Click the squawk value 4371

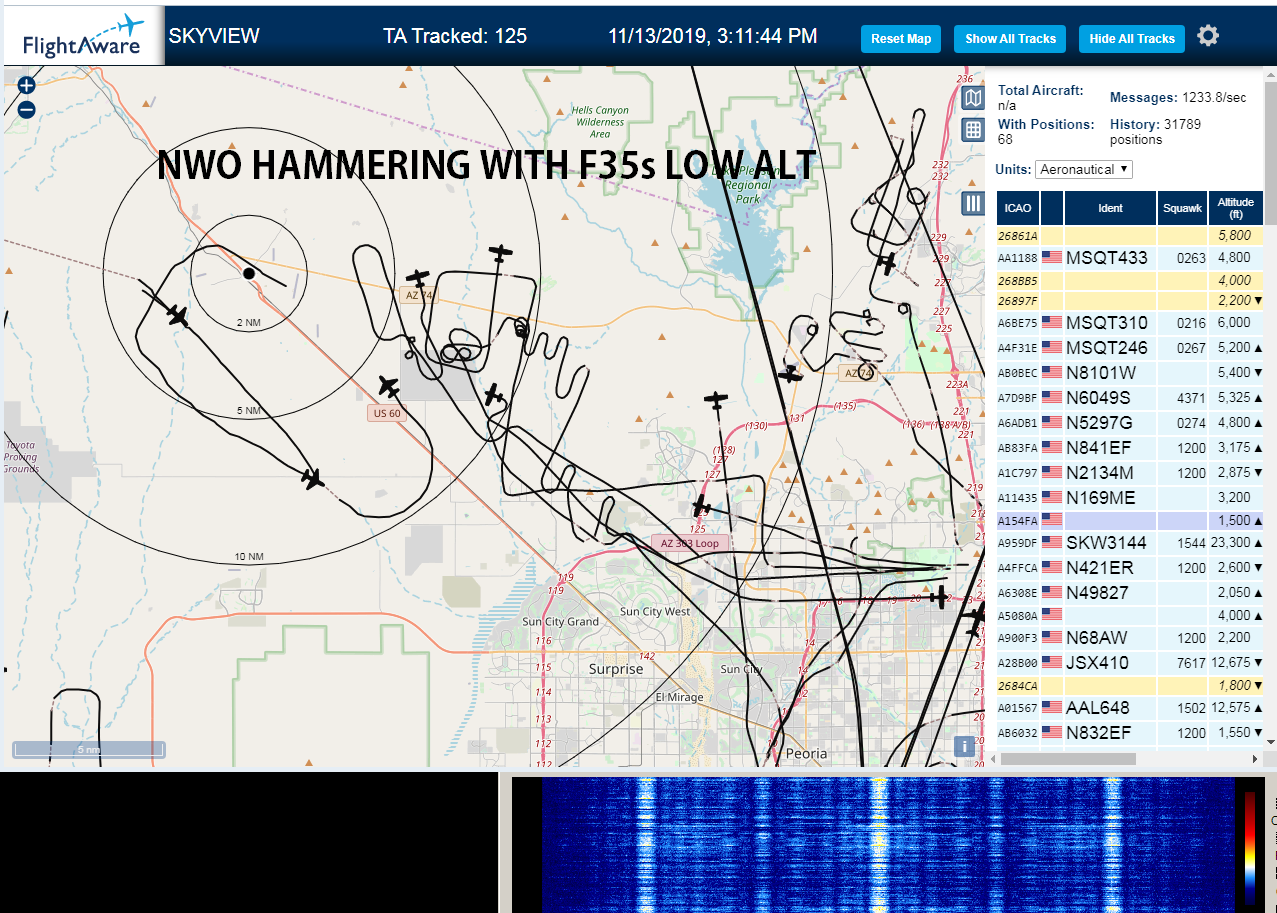click(1192, 398)
